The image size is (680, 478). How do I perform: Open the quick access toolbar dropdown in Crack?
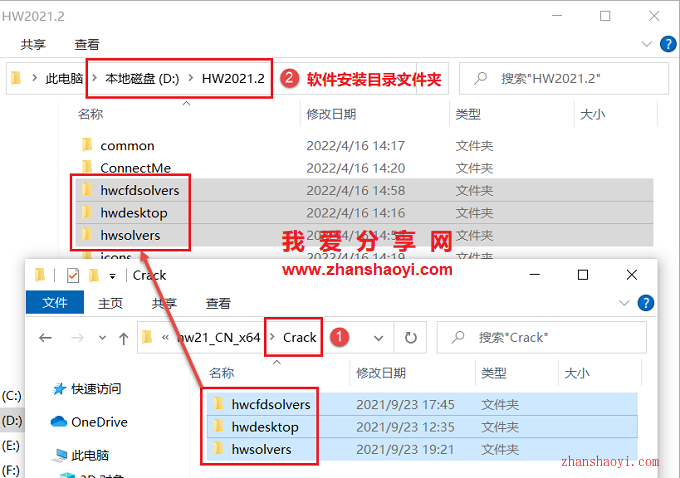coord(112,276)
